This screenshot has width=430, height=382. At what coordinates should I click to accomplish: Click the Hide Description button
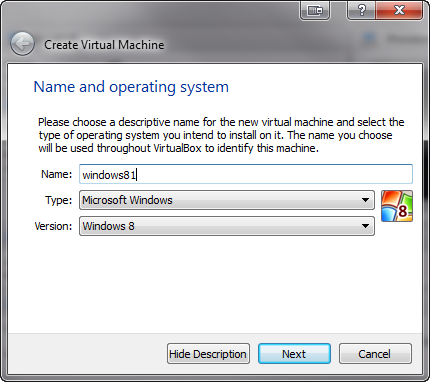[x=208, y=354]
